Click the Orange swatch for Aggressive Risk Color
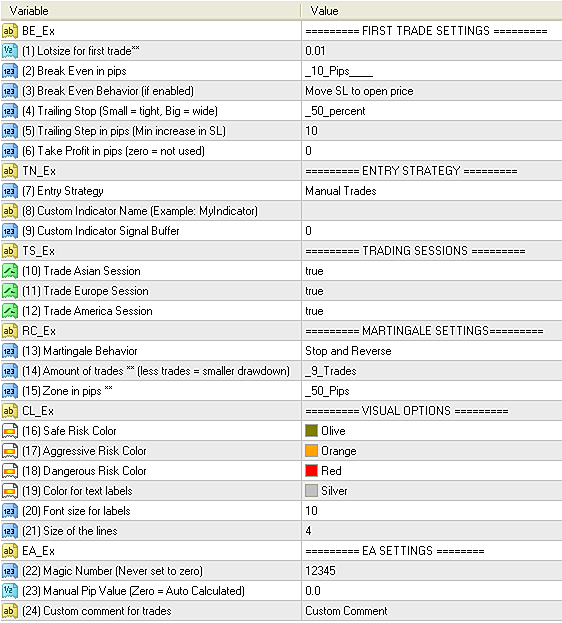 point(311,451)
